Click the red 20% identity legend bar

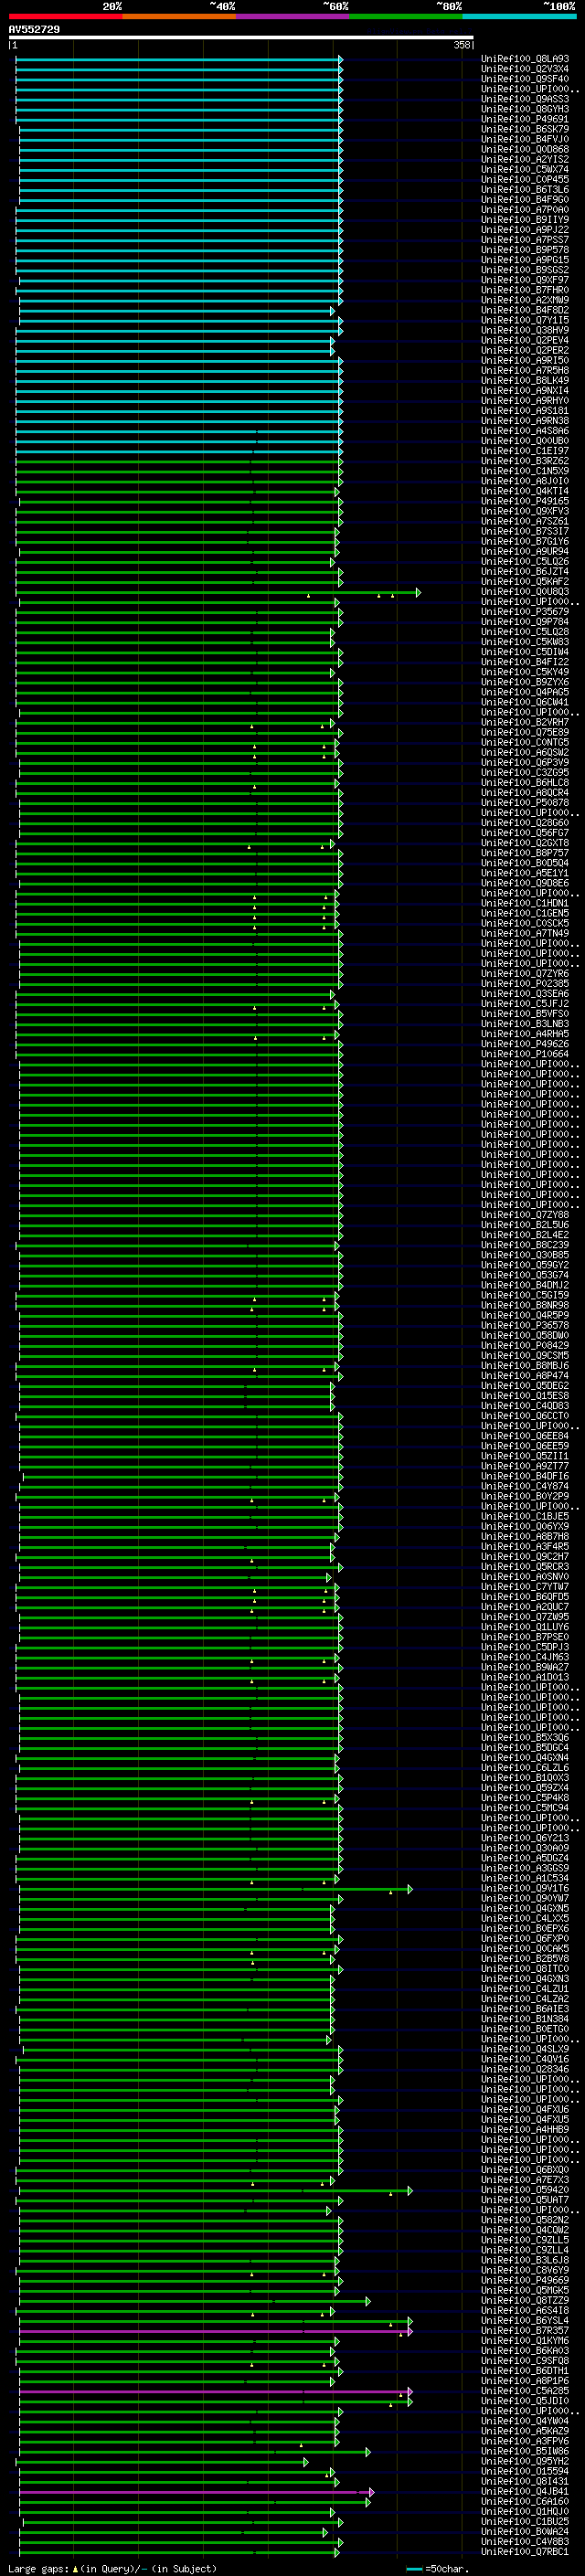point(65,17)
